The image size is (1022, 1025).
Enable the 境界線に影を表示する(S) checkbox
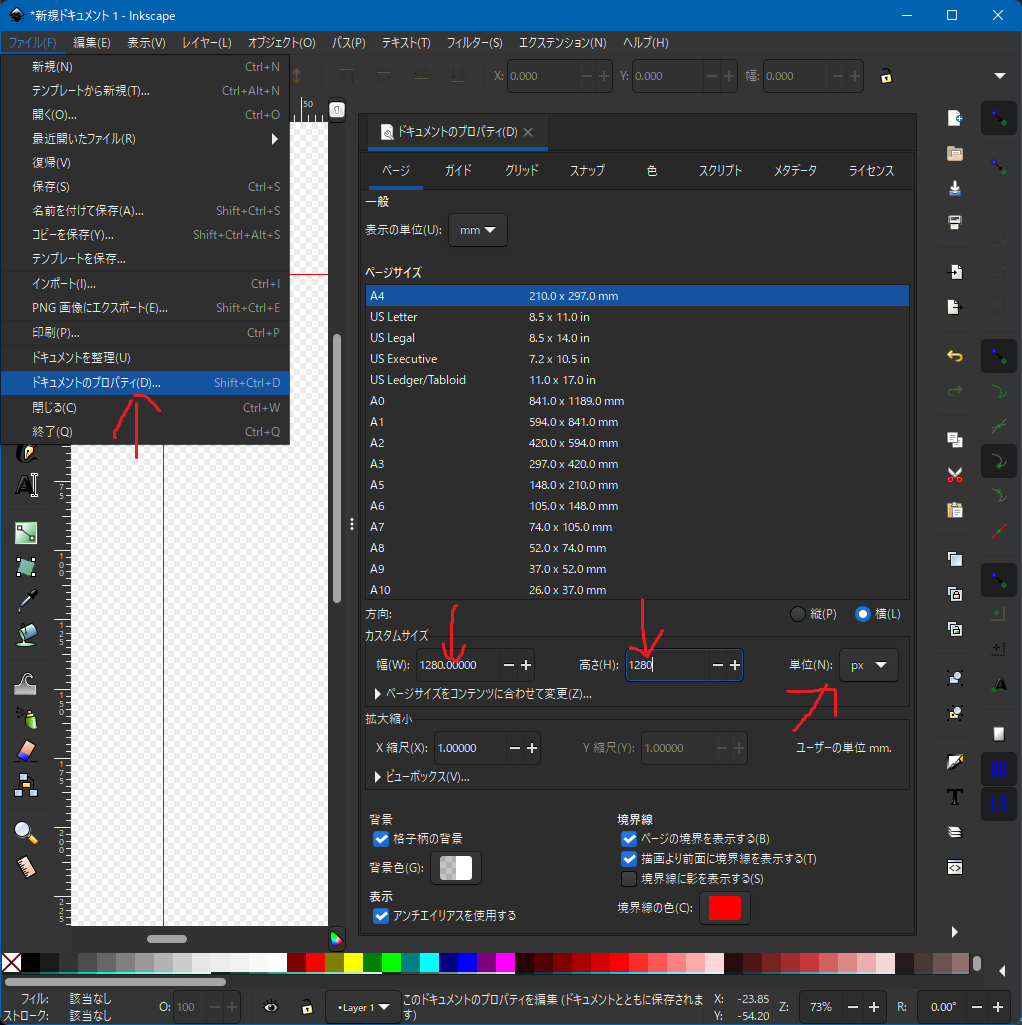[629, 879]
